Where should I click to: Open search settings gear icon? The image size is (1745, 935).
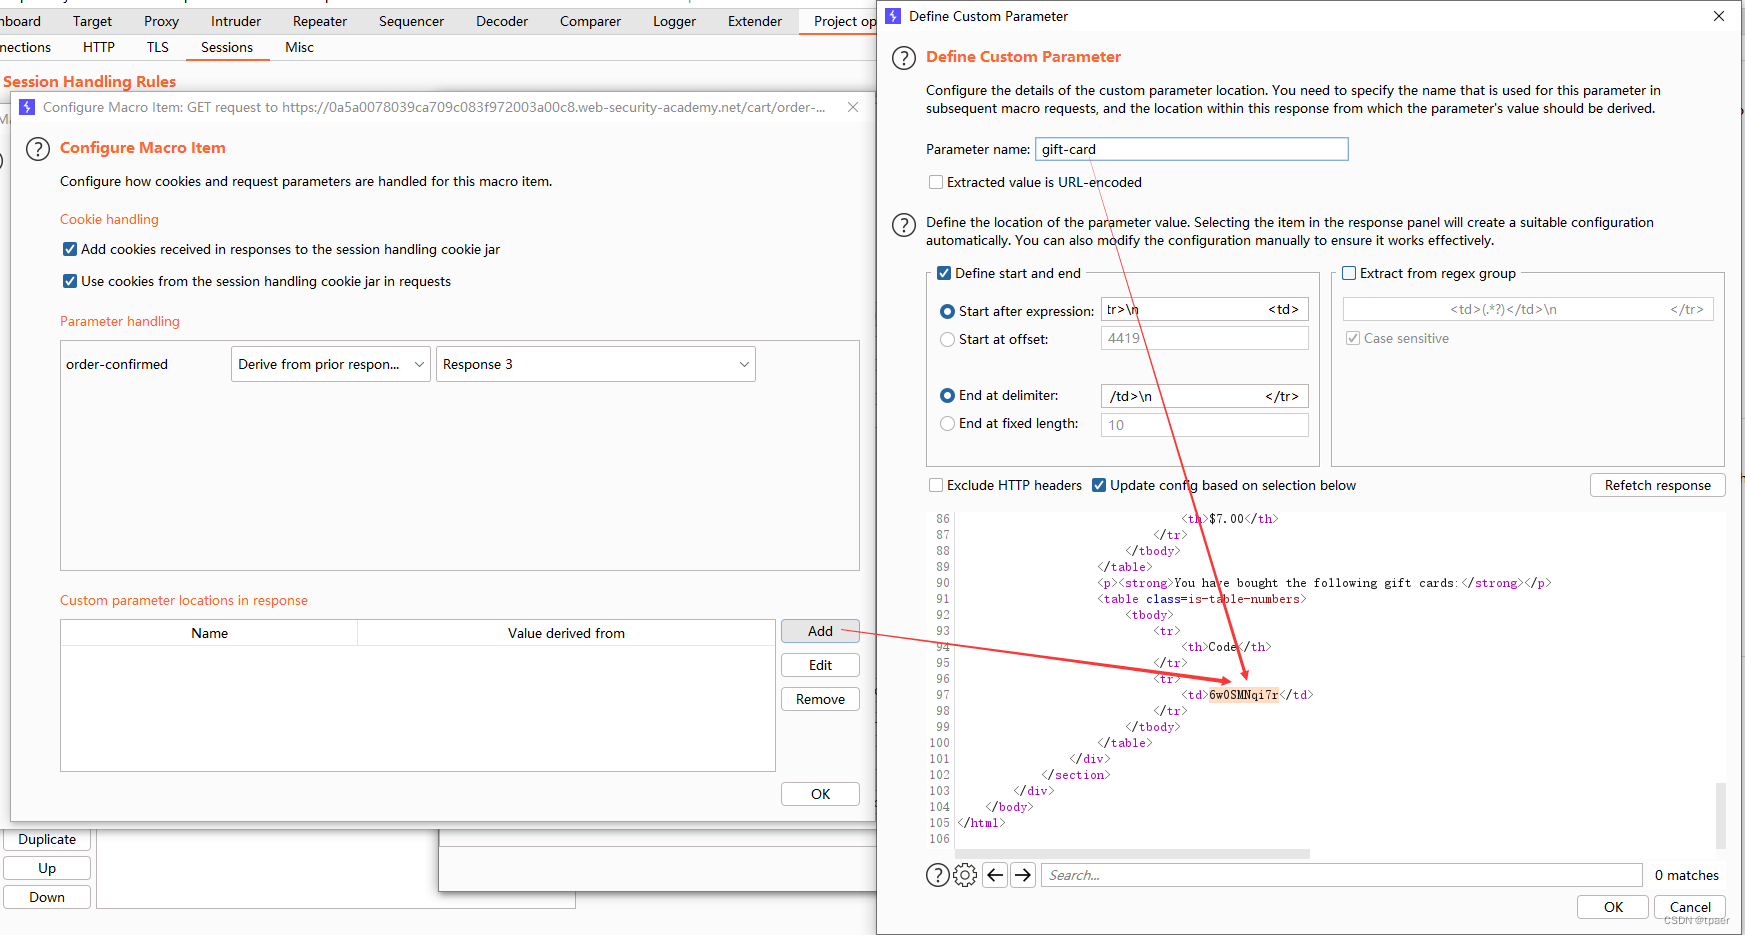click(965, 875)
